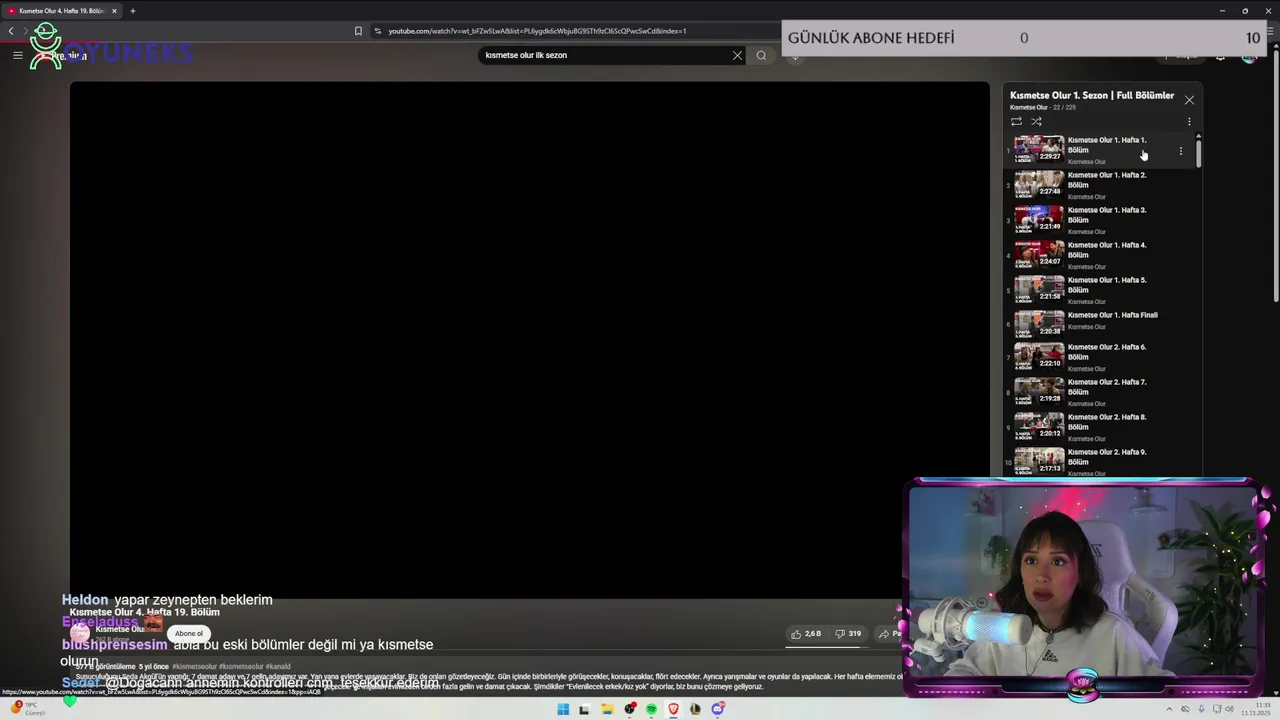Click thumbnail with duration 2:27:48
Viewport: 1280px width, 720px height.
pyautogui.click(x=1039, y=184)
